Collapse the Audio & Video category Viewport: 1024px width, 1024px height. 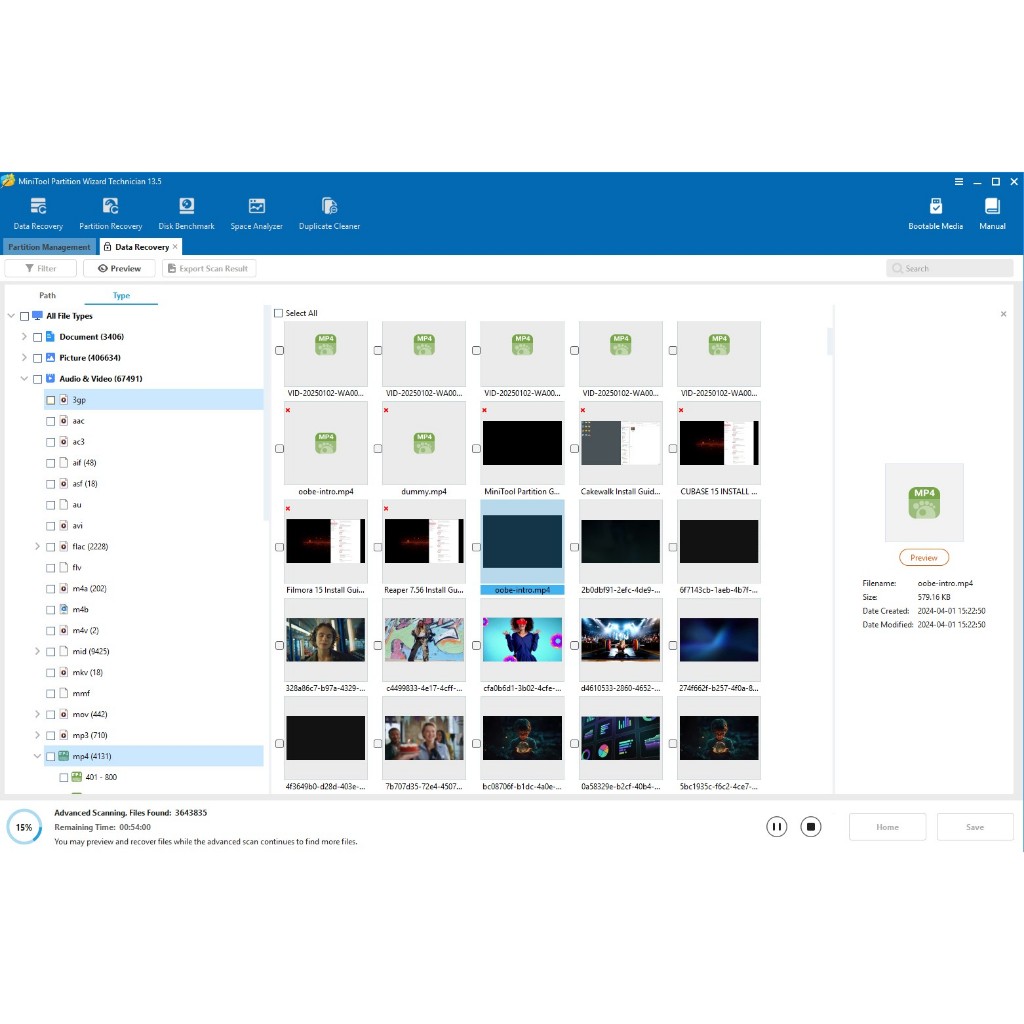(24, 379)
